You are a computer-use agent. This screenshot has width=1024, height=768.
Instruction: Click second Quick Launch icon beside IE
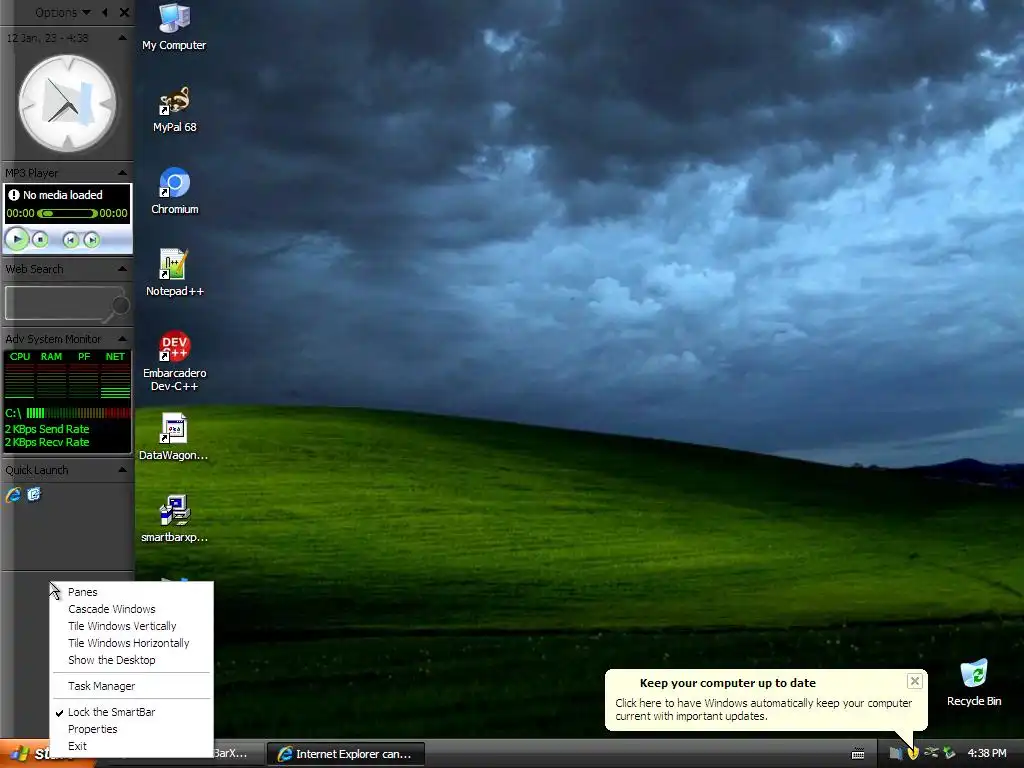pyautogui.click(x=34, y=494)
